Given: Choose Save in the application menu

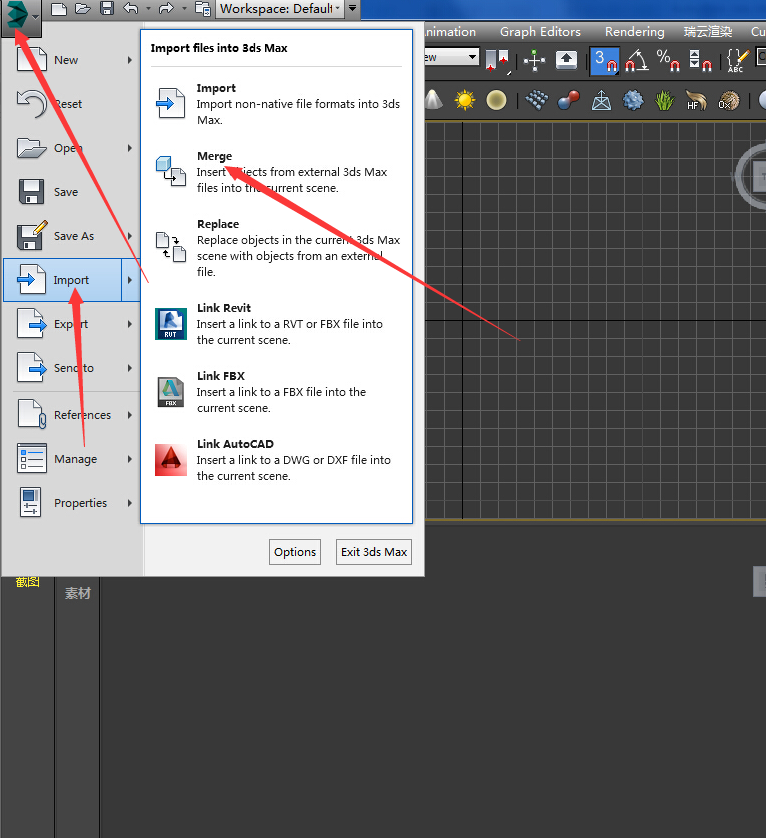Looking at the screenshot, I should coord(66,192).
